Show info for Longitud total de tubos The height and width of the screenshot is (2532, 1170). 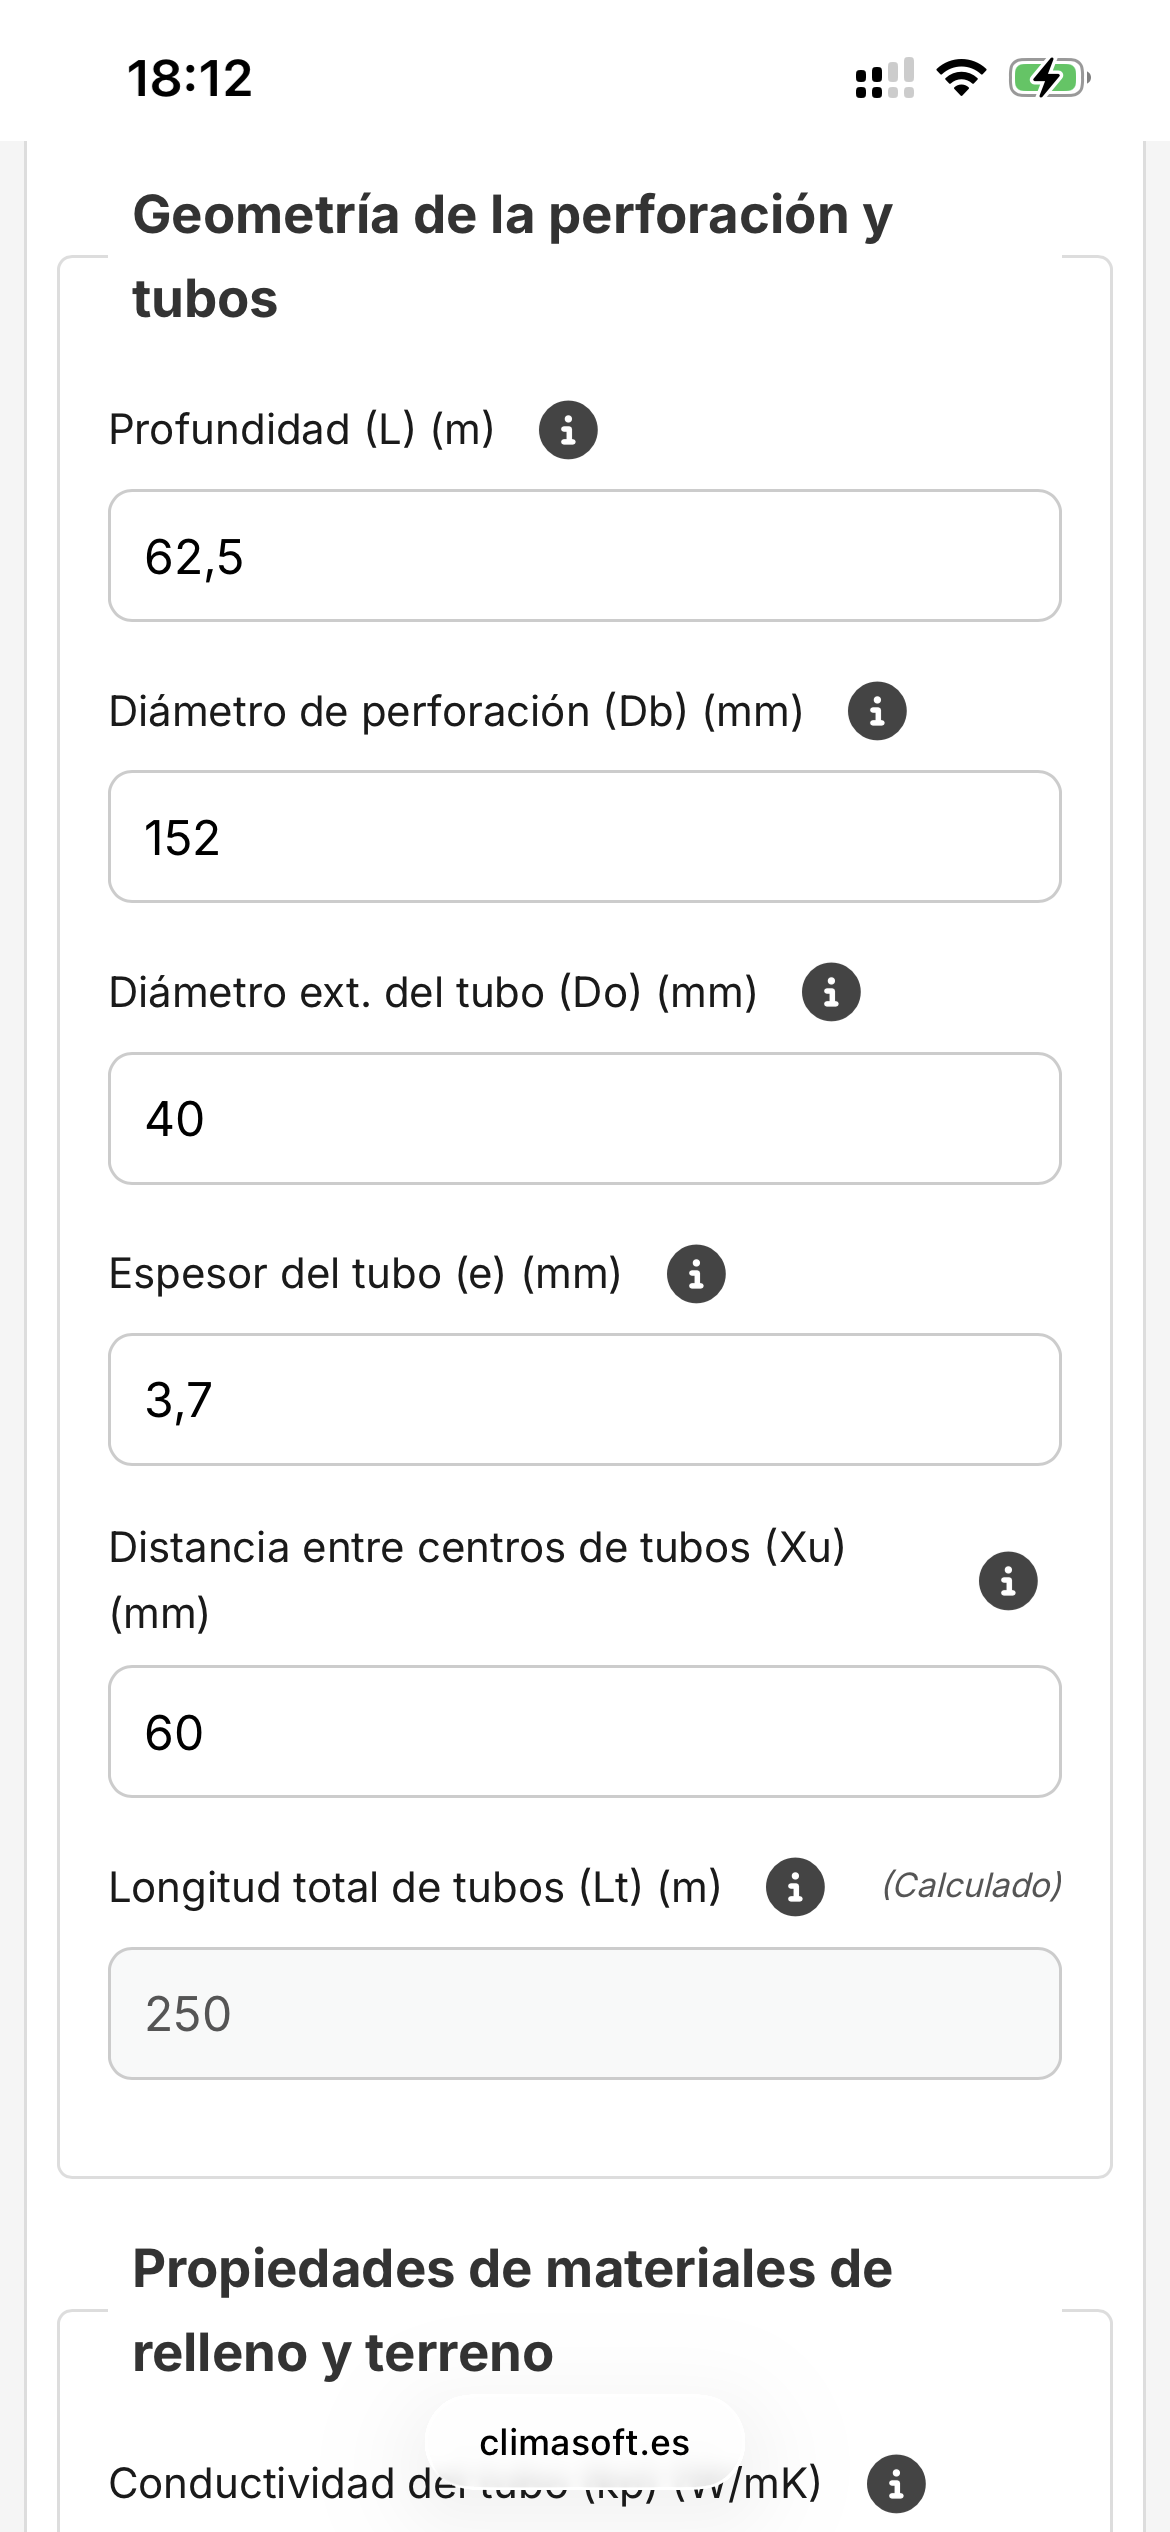click(795, 1888)
